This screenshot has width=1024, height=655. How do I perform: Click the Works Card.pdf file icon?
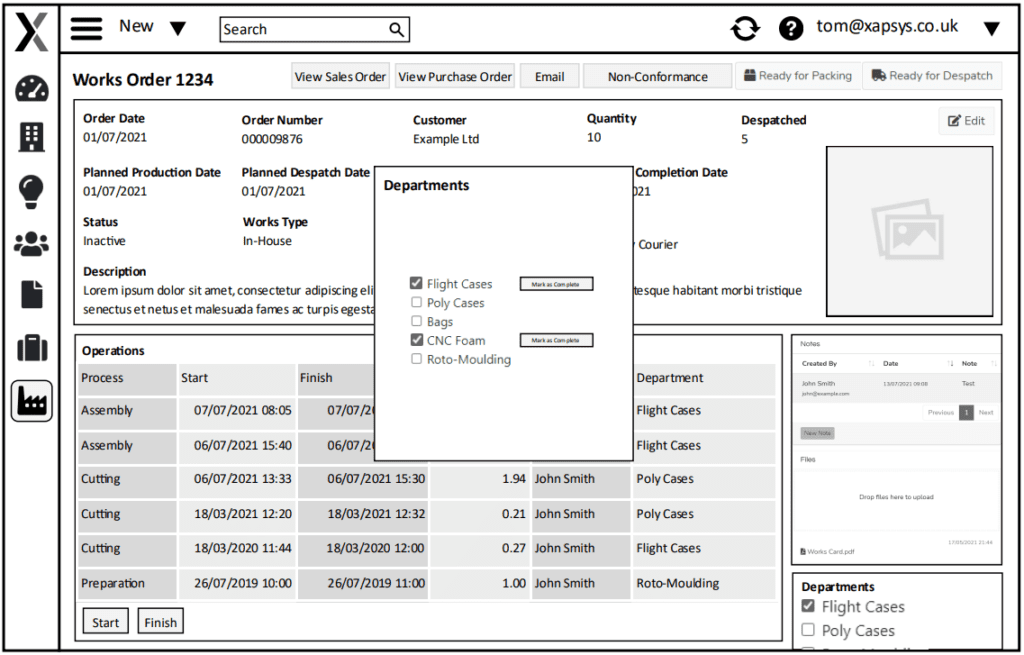point(803,552)
